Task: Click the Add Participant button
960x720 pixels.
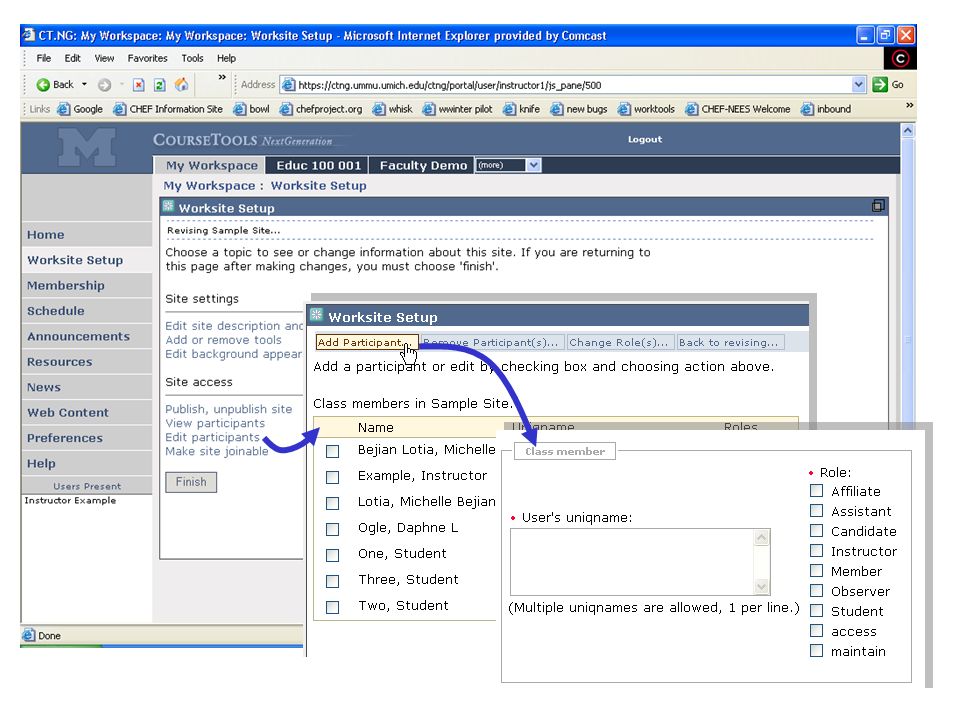Action: (x=367, y=342)
